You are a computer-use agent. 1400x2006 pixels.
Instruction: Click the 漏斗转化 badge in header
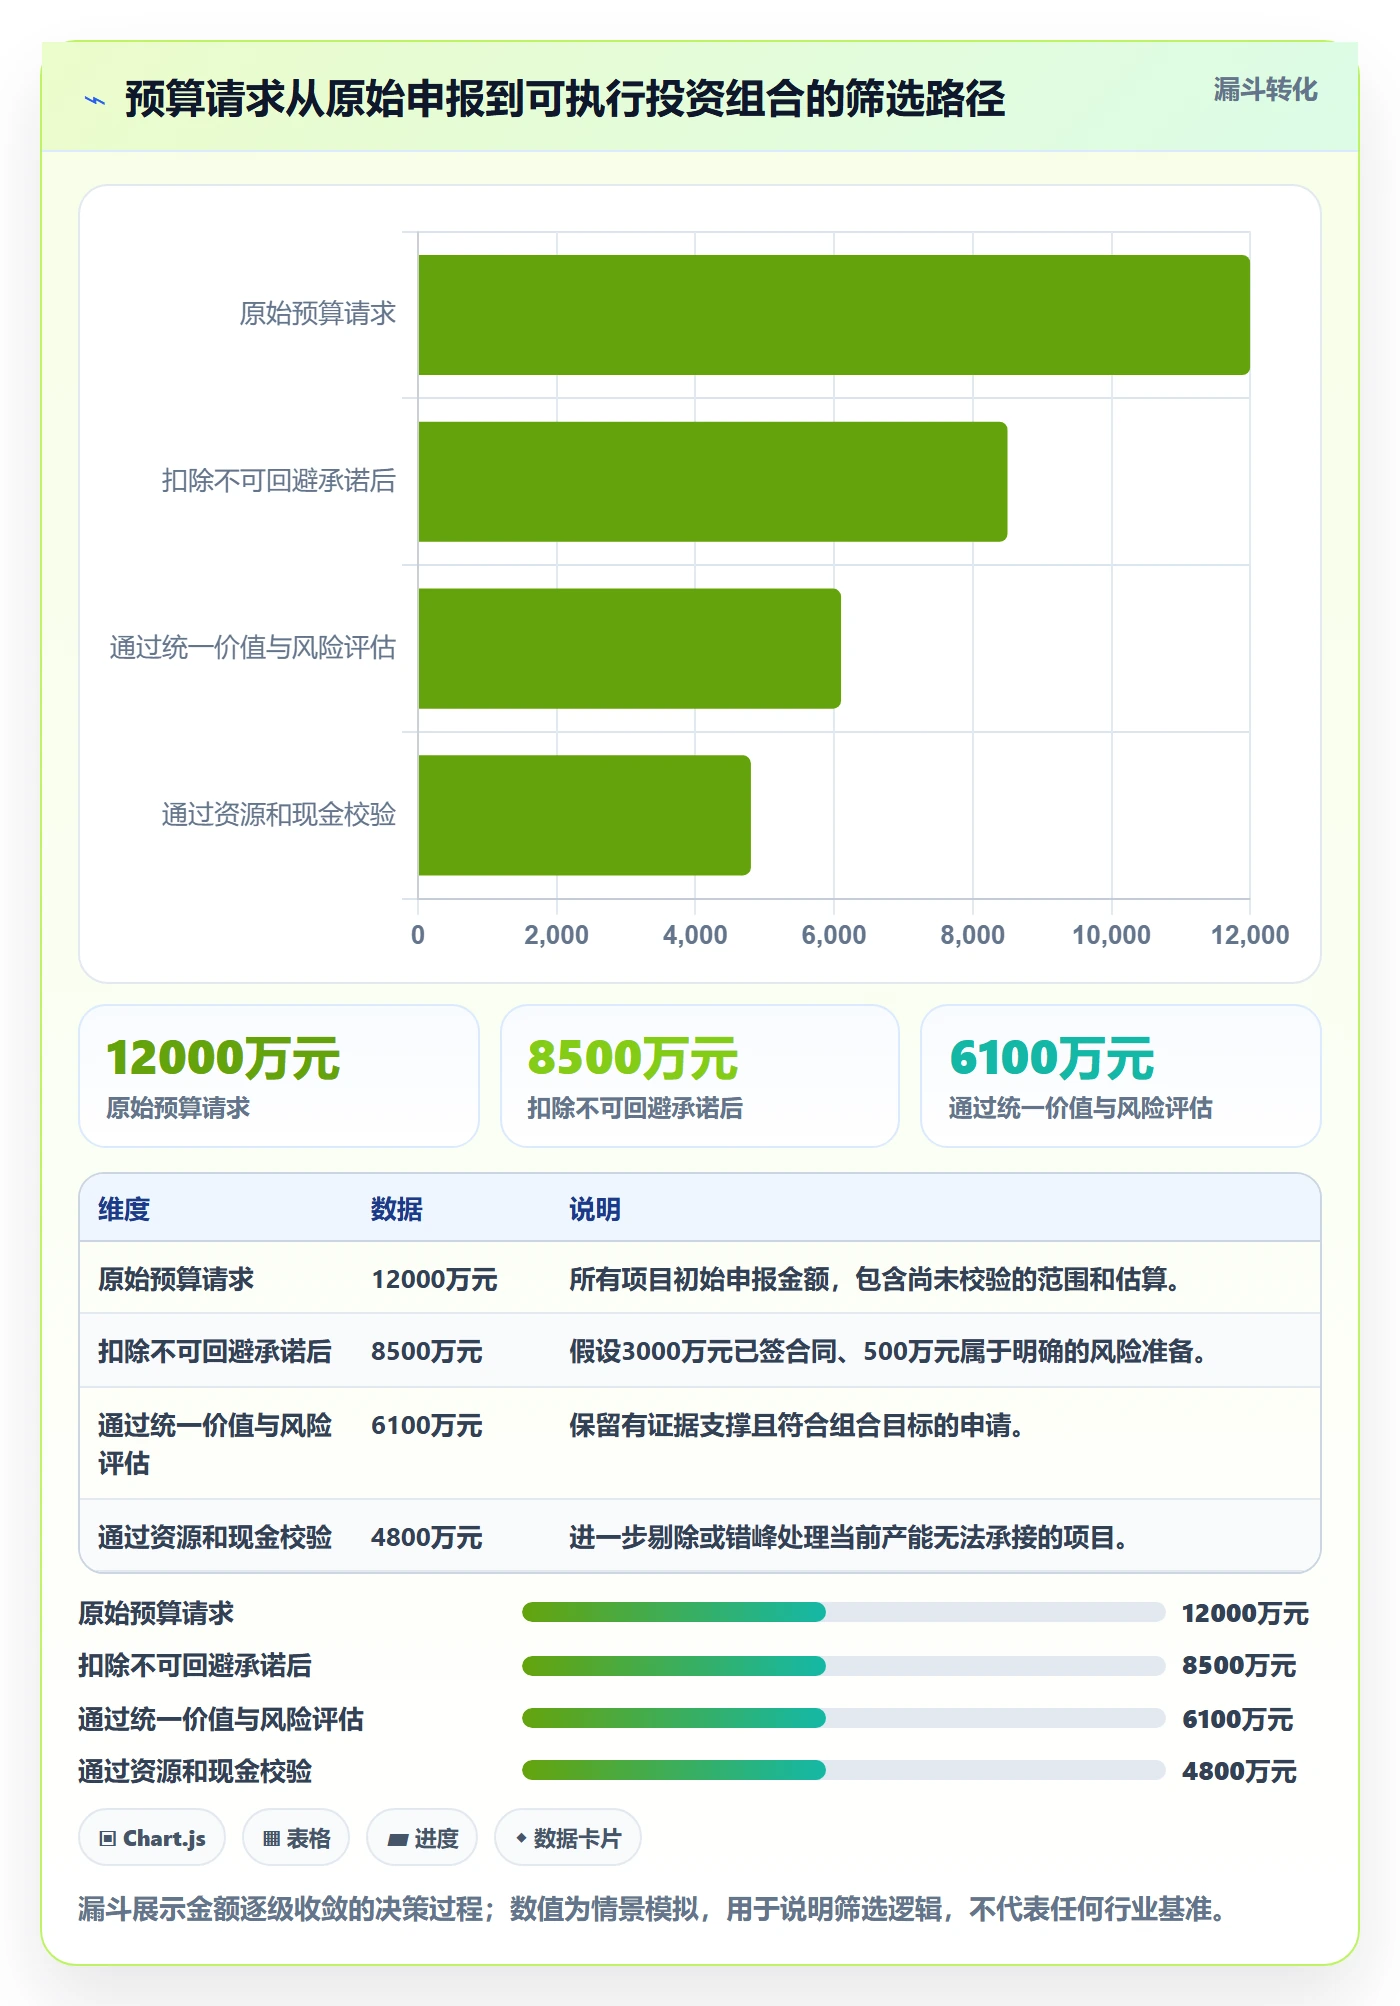(1265, 90)
